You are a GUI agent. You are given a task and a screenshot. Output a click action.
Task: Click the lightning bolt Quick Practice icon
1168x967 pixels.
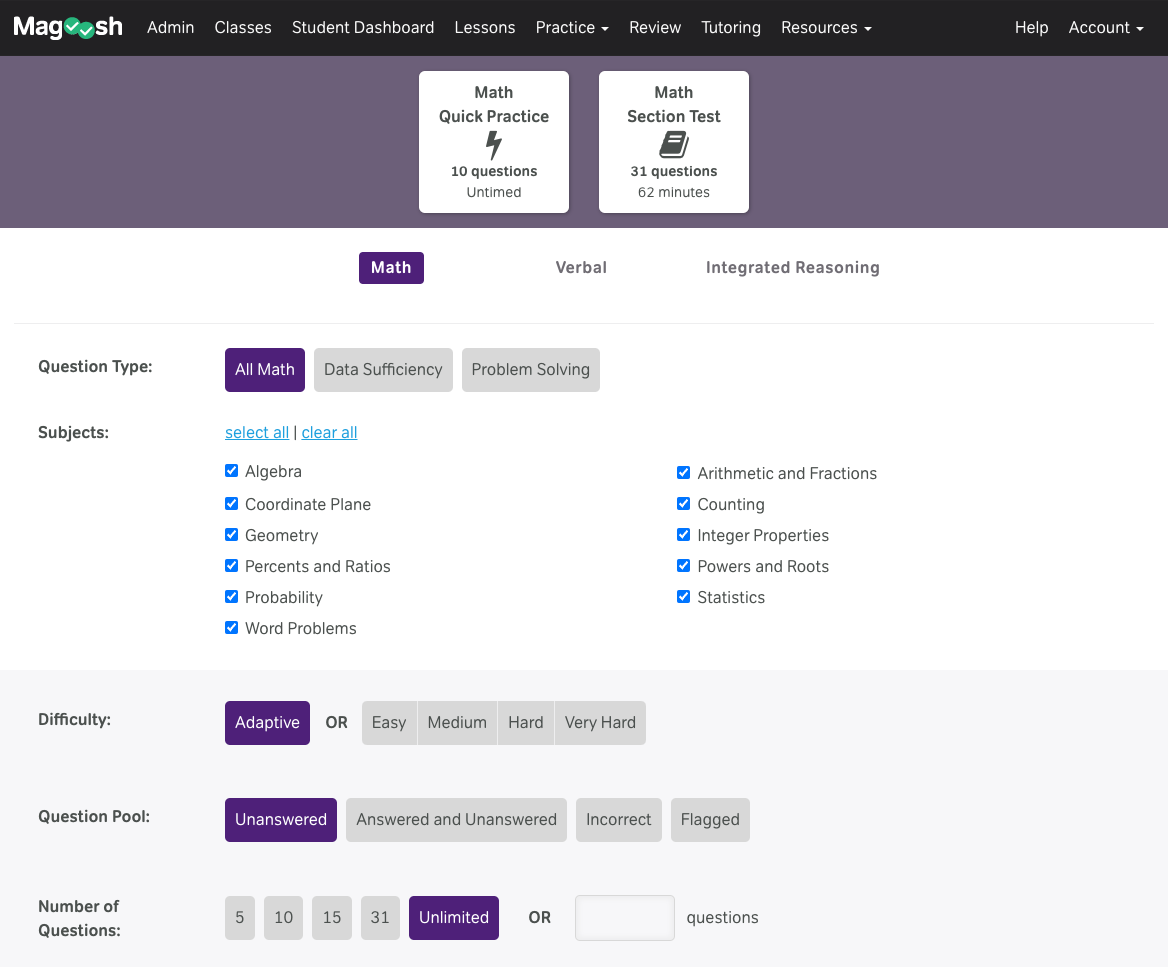tap(493, 145)
